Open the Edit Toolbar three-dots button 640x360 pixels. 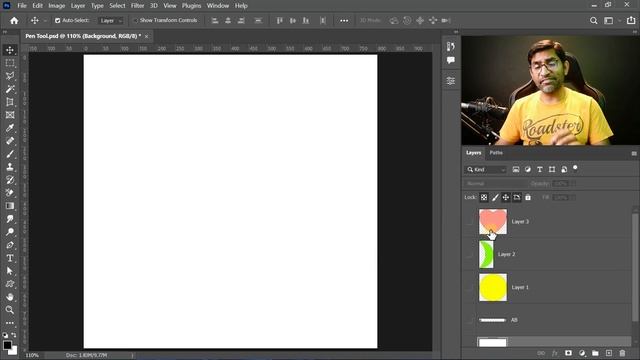click(10, 323)
